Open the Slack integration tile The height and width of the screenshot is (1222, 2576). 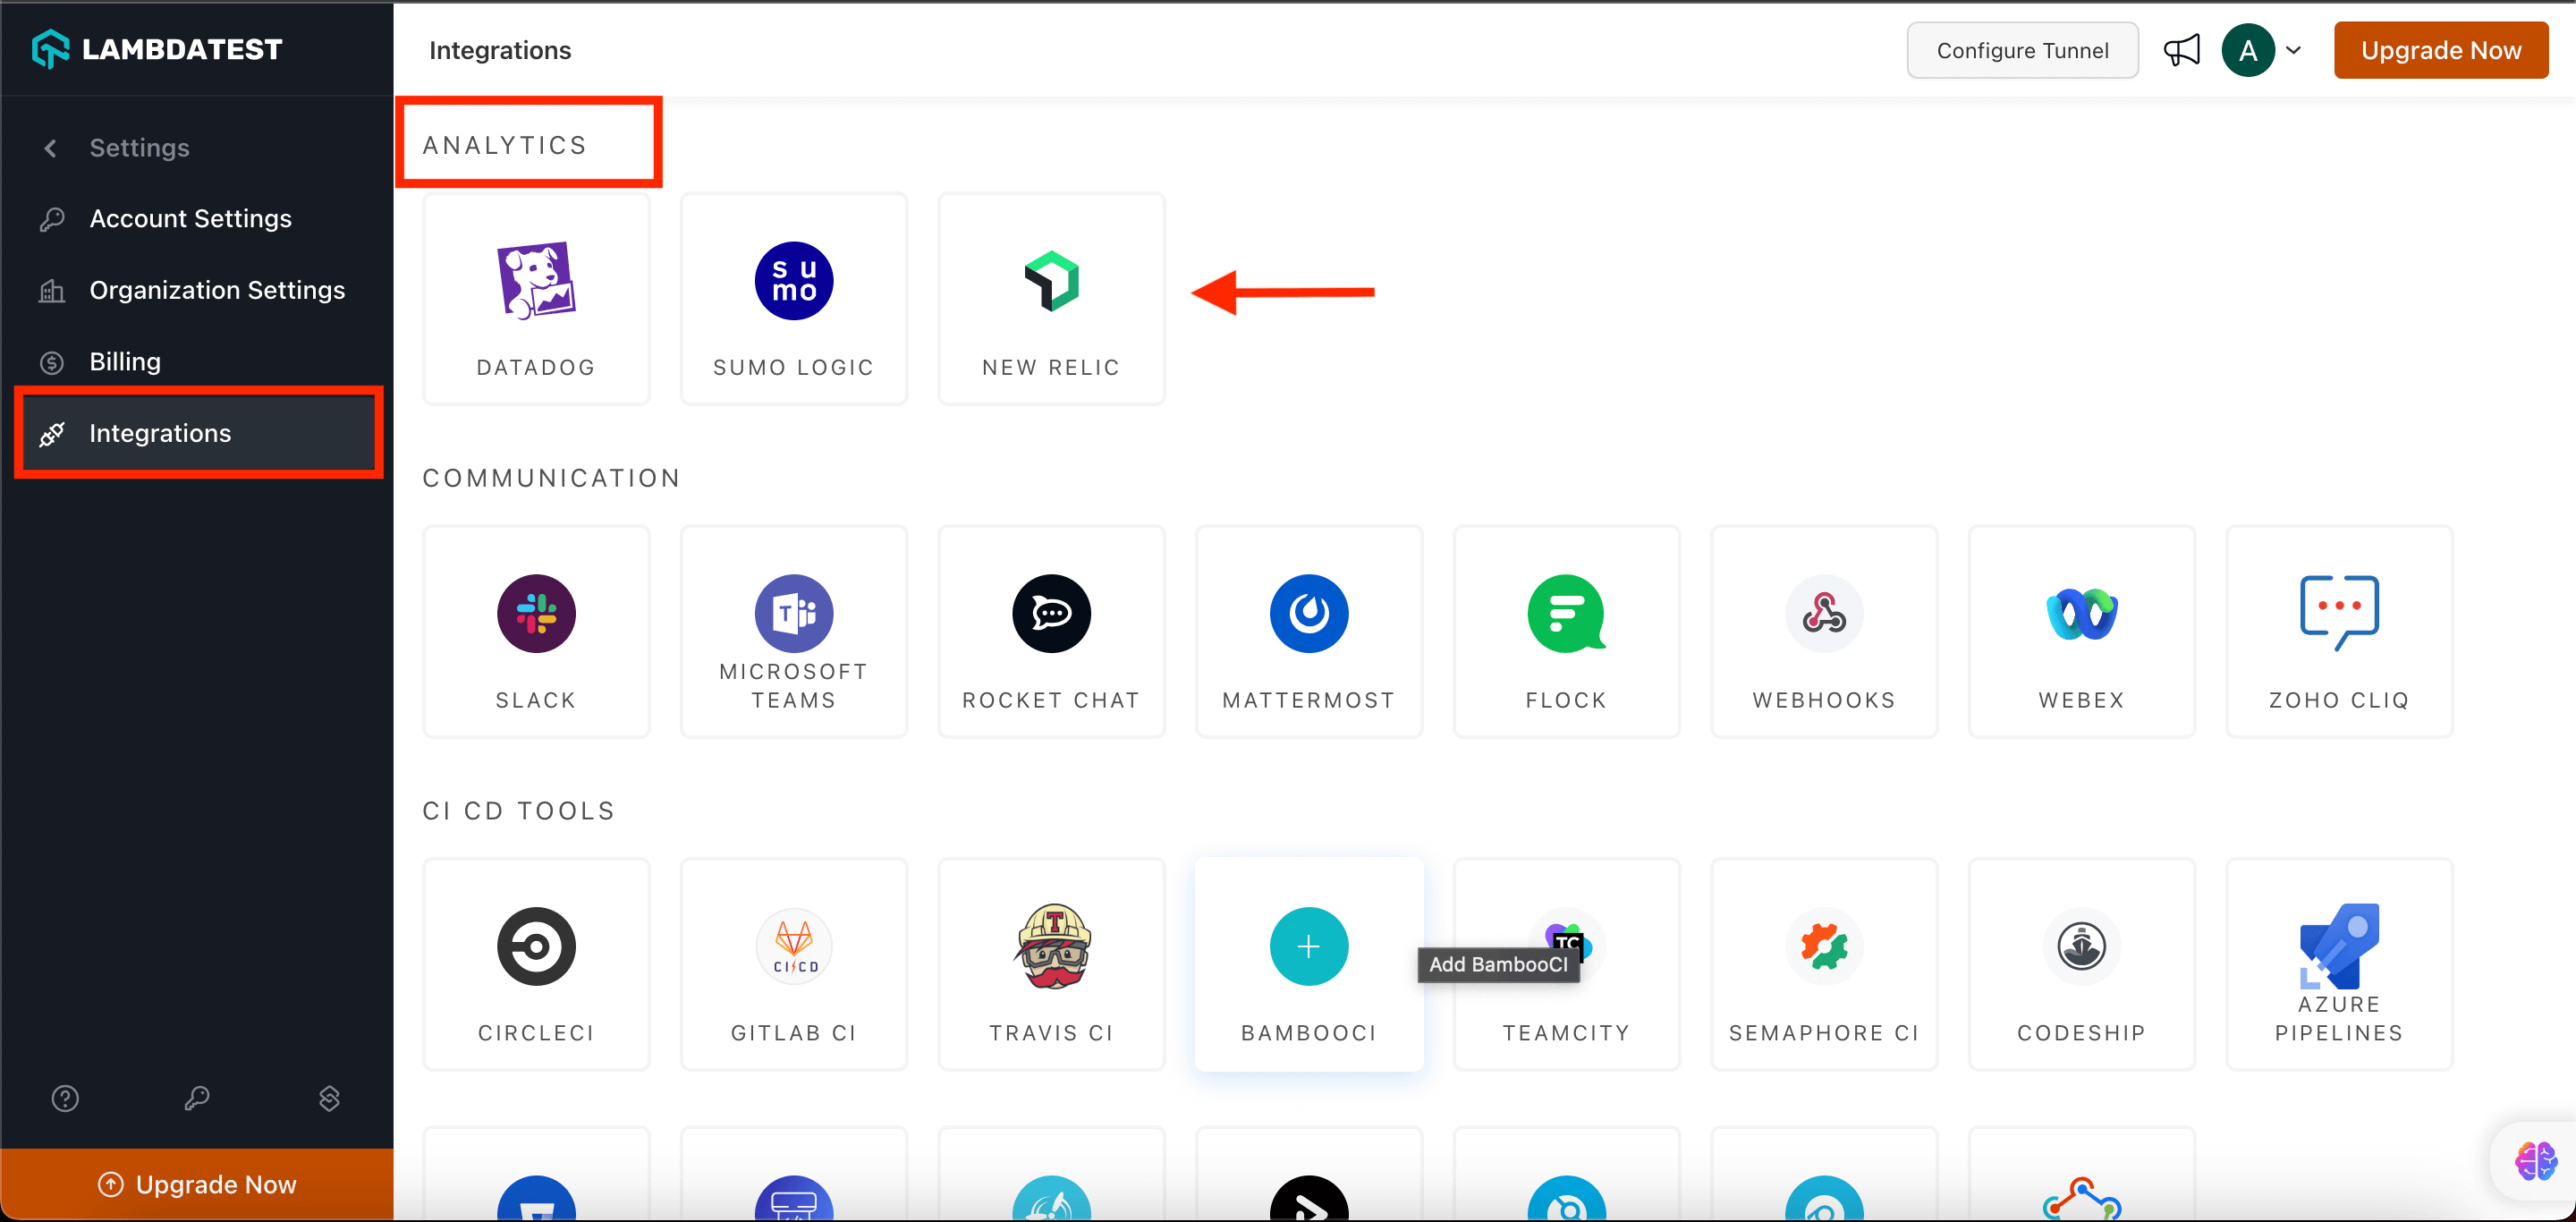coord(536,632)
